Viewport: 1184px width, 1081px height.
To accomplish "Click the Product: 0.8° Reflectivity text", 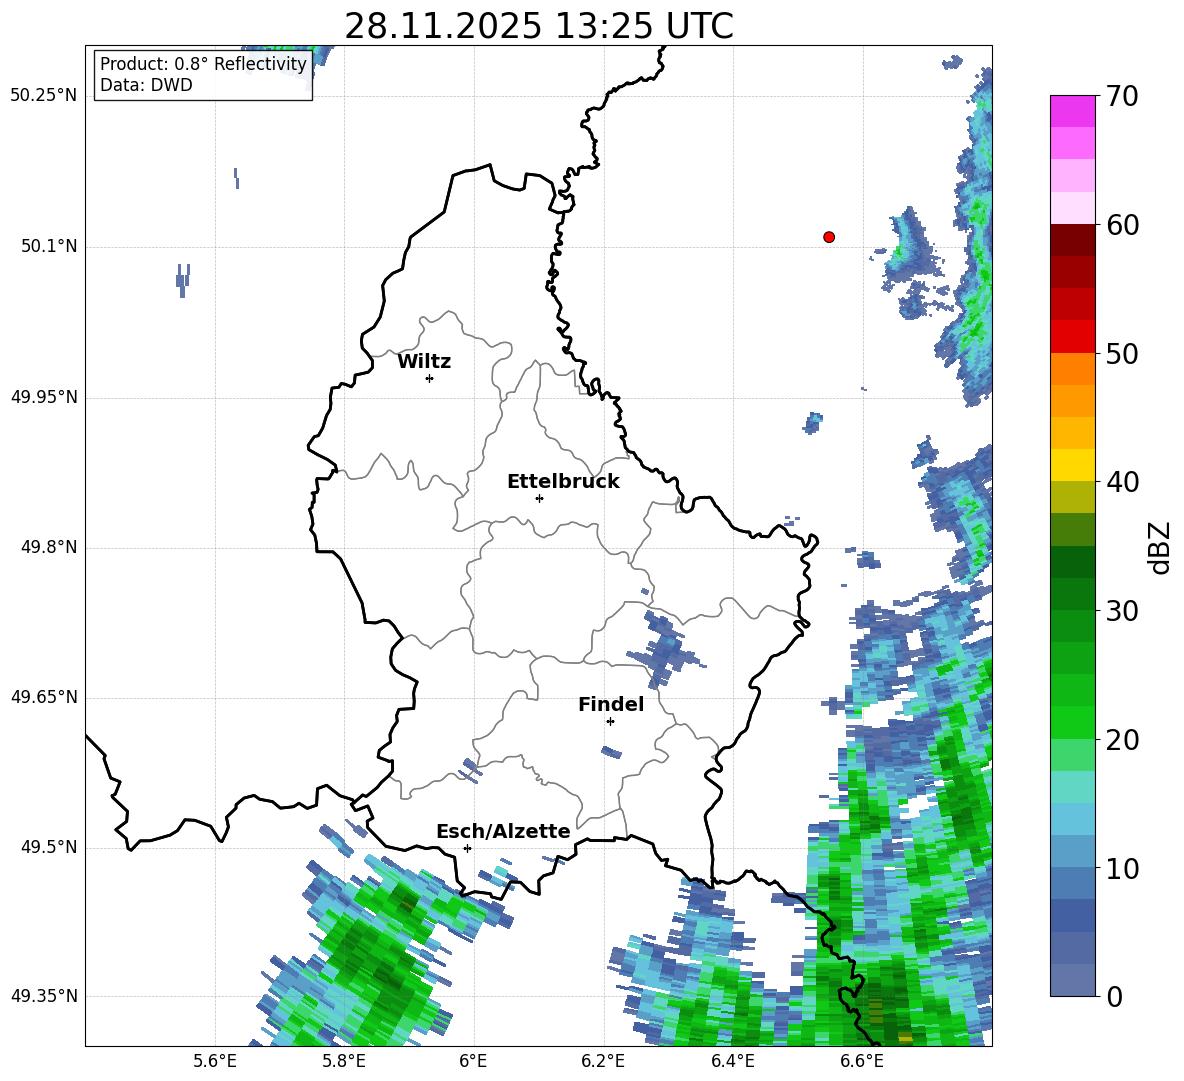I will point(203,64).
